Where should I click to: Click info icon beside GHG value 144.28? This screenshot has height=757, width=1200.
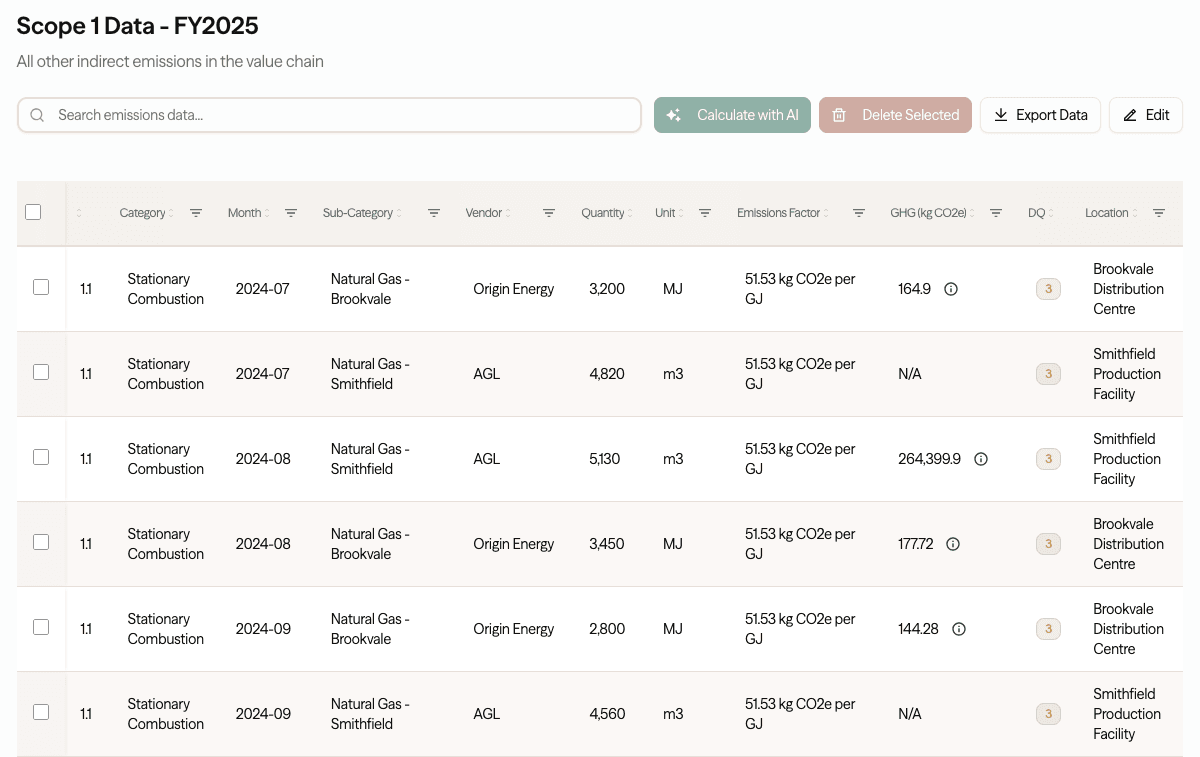959,629
